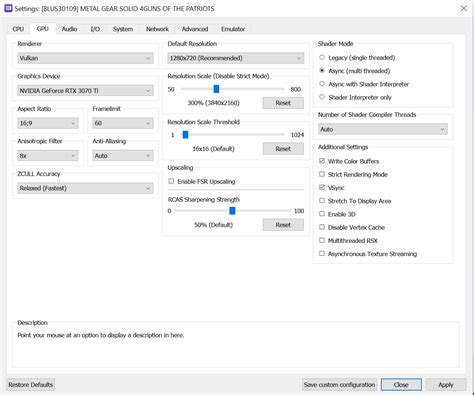Click the Apply button
Screen dimensions: 474x395
click(x=446, y=385)
